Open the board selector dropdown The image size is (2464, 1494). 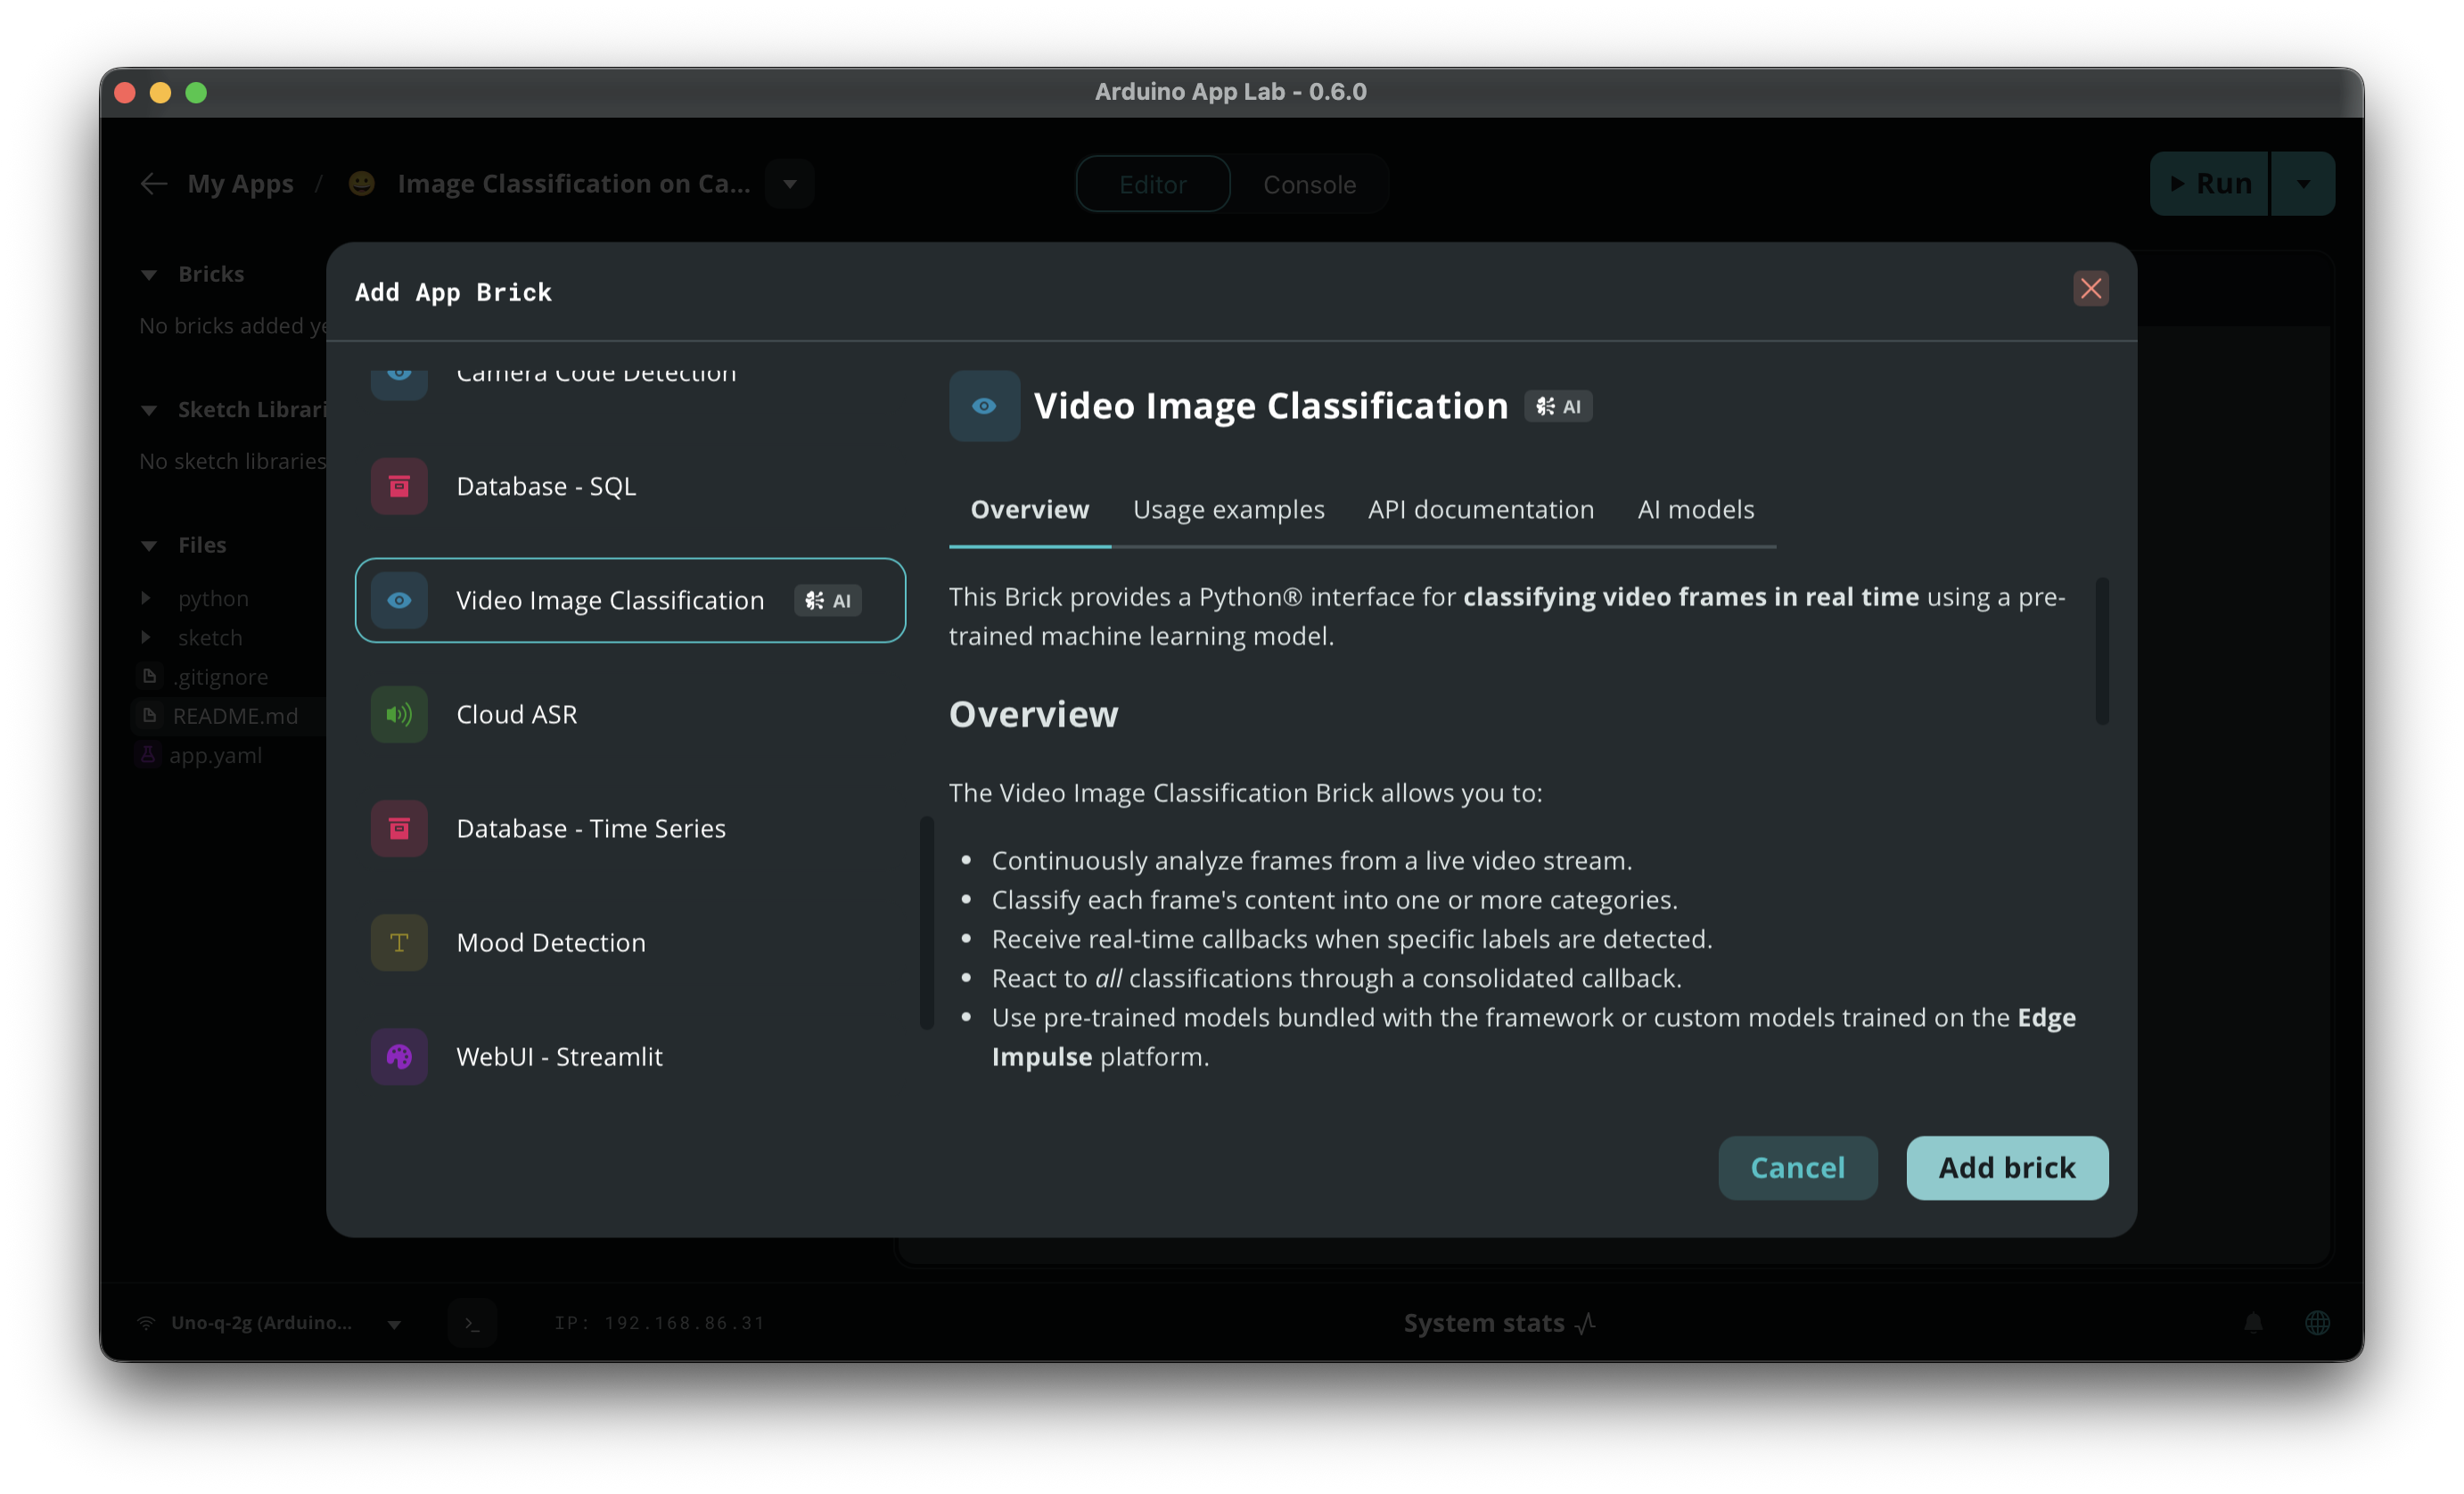click(394, 1324)
